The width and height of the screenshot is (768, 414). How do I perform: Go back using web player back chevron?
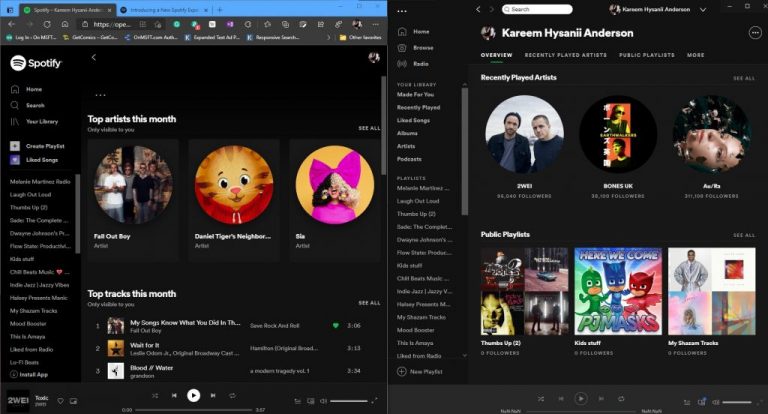[94, 57]
